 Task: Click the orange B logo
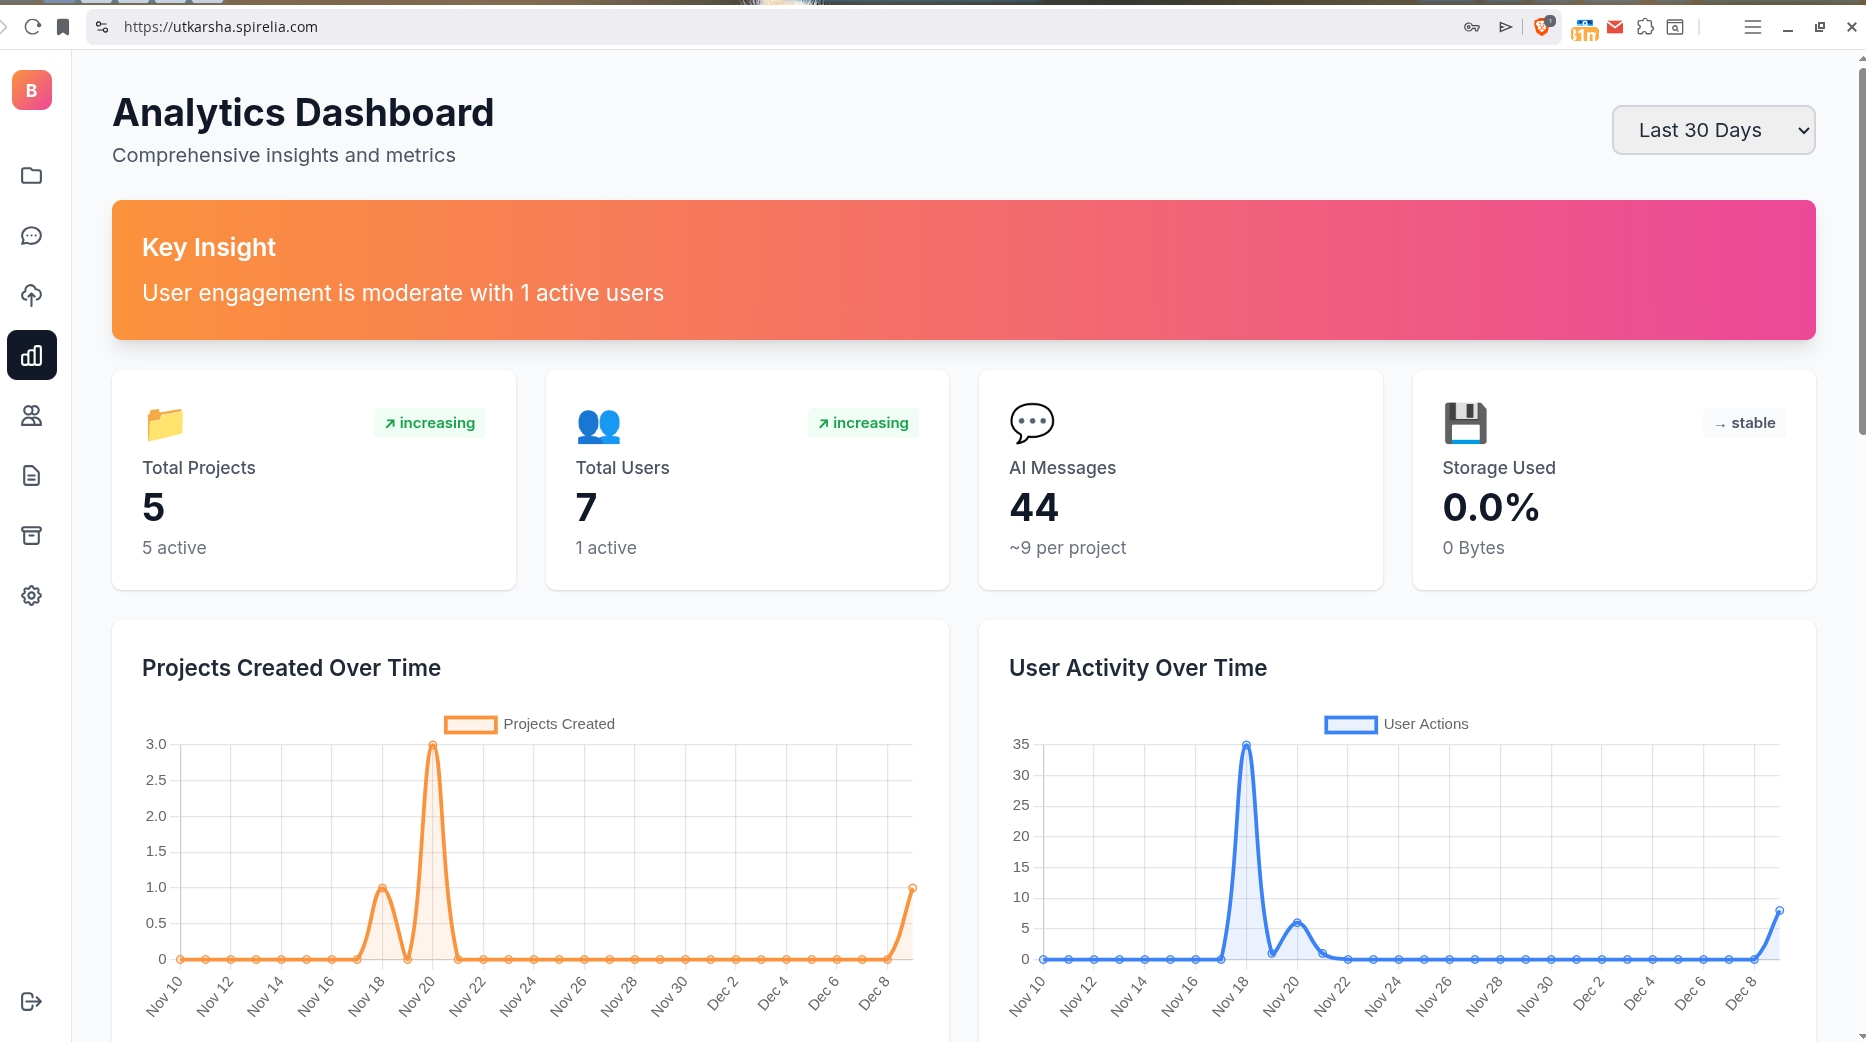pyautogui.click(x=32, y=90)
